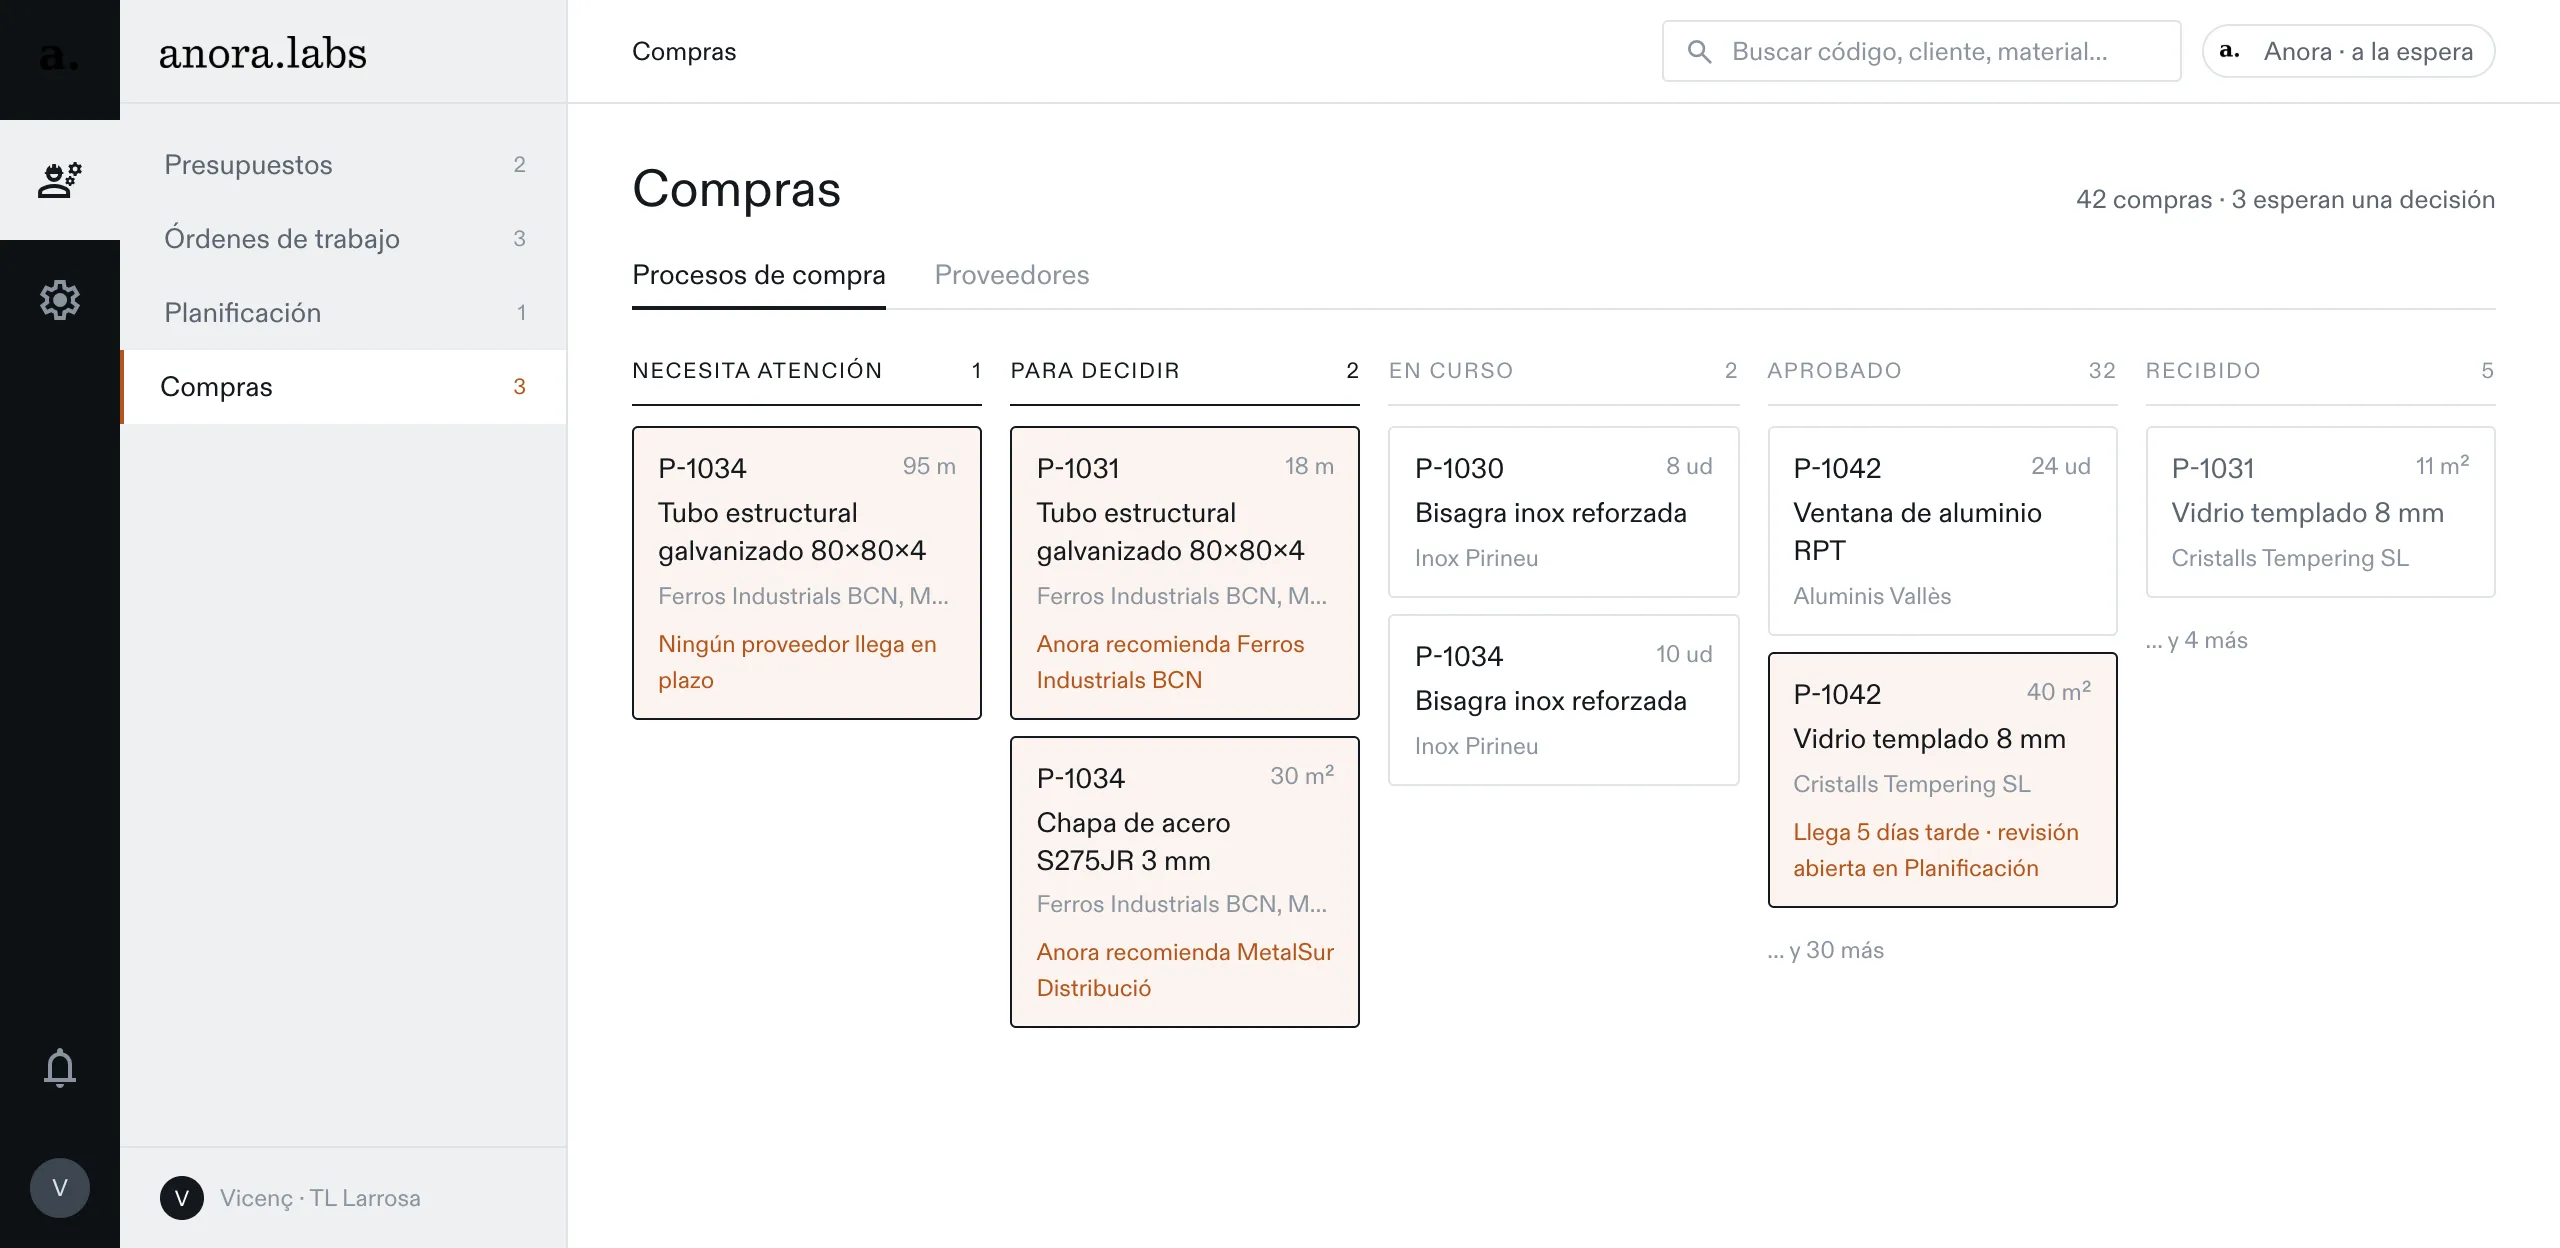The height and width of the screenshot is (1248, 2560).
Task: Click 'Ningún proveedor llega en plazo' warning
Action: (x=797, y=662)
